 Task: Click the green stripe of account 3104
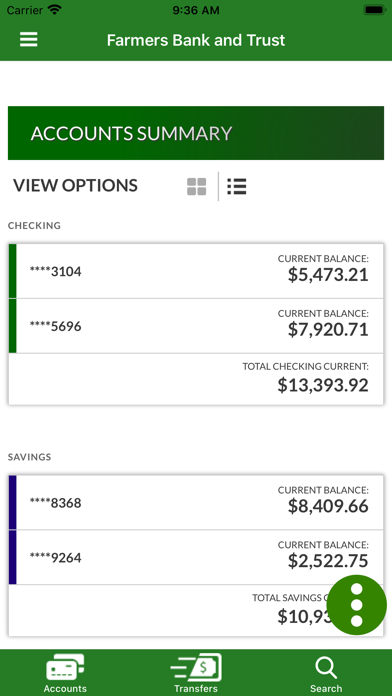(x=12, y=271)
